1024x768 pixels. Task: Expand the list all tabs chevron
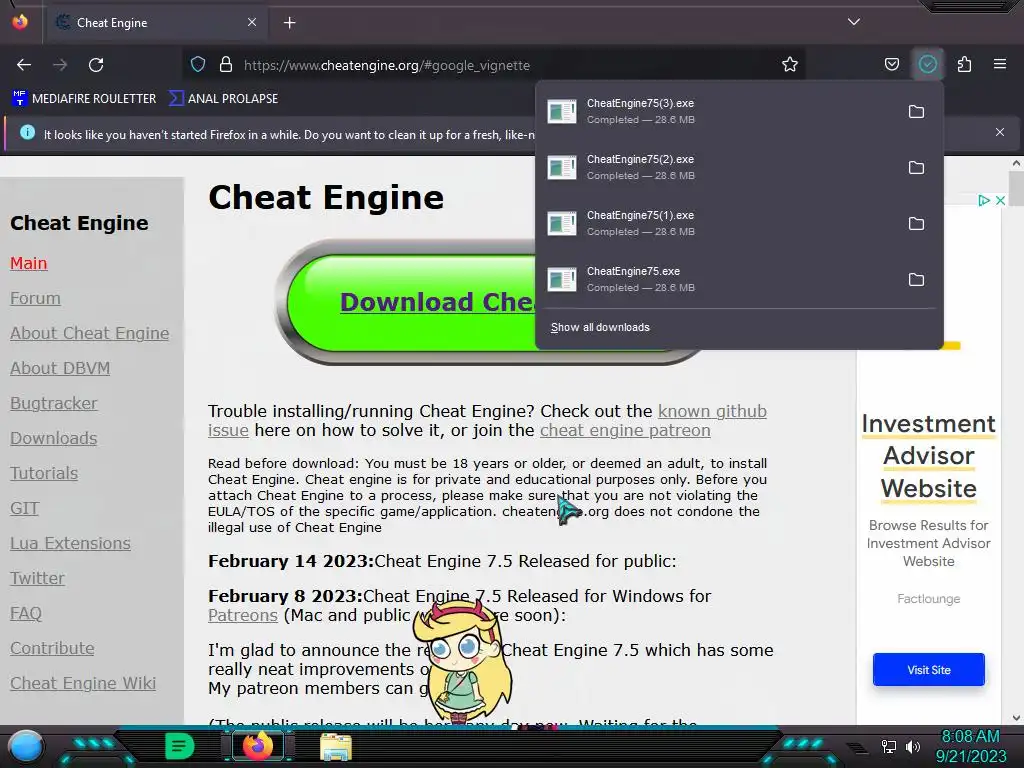click(854, 22)
